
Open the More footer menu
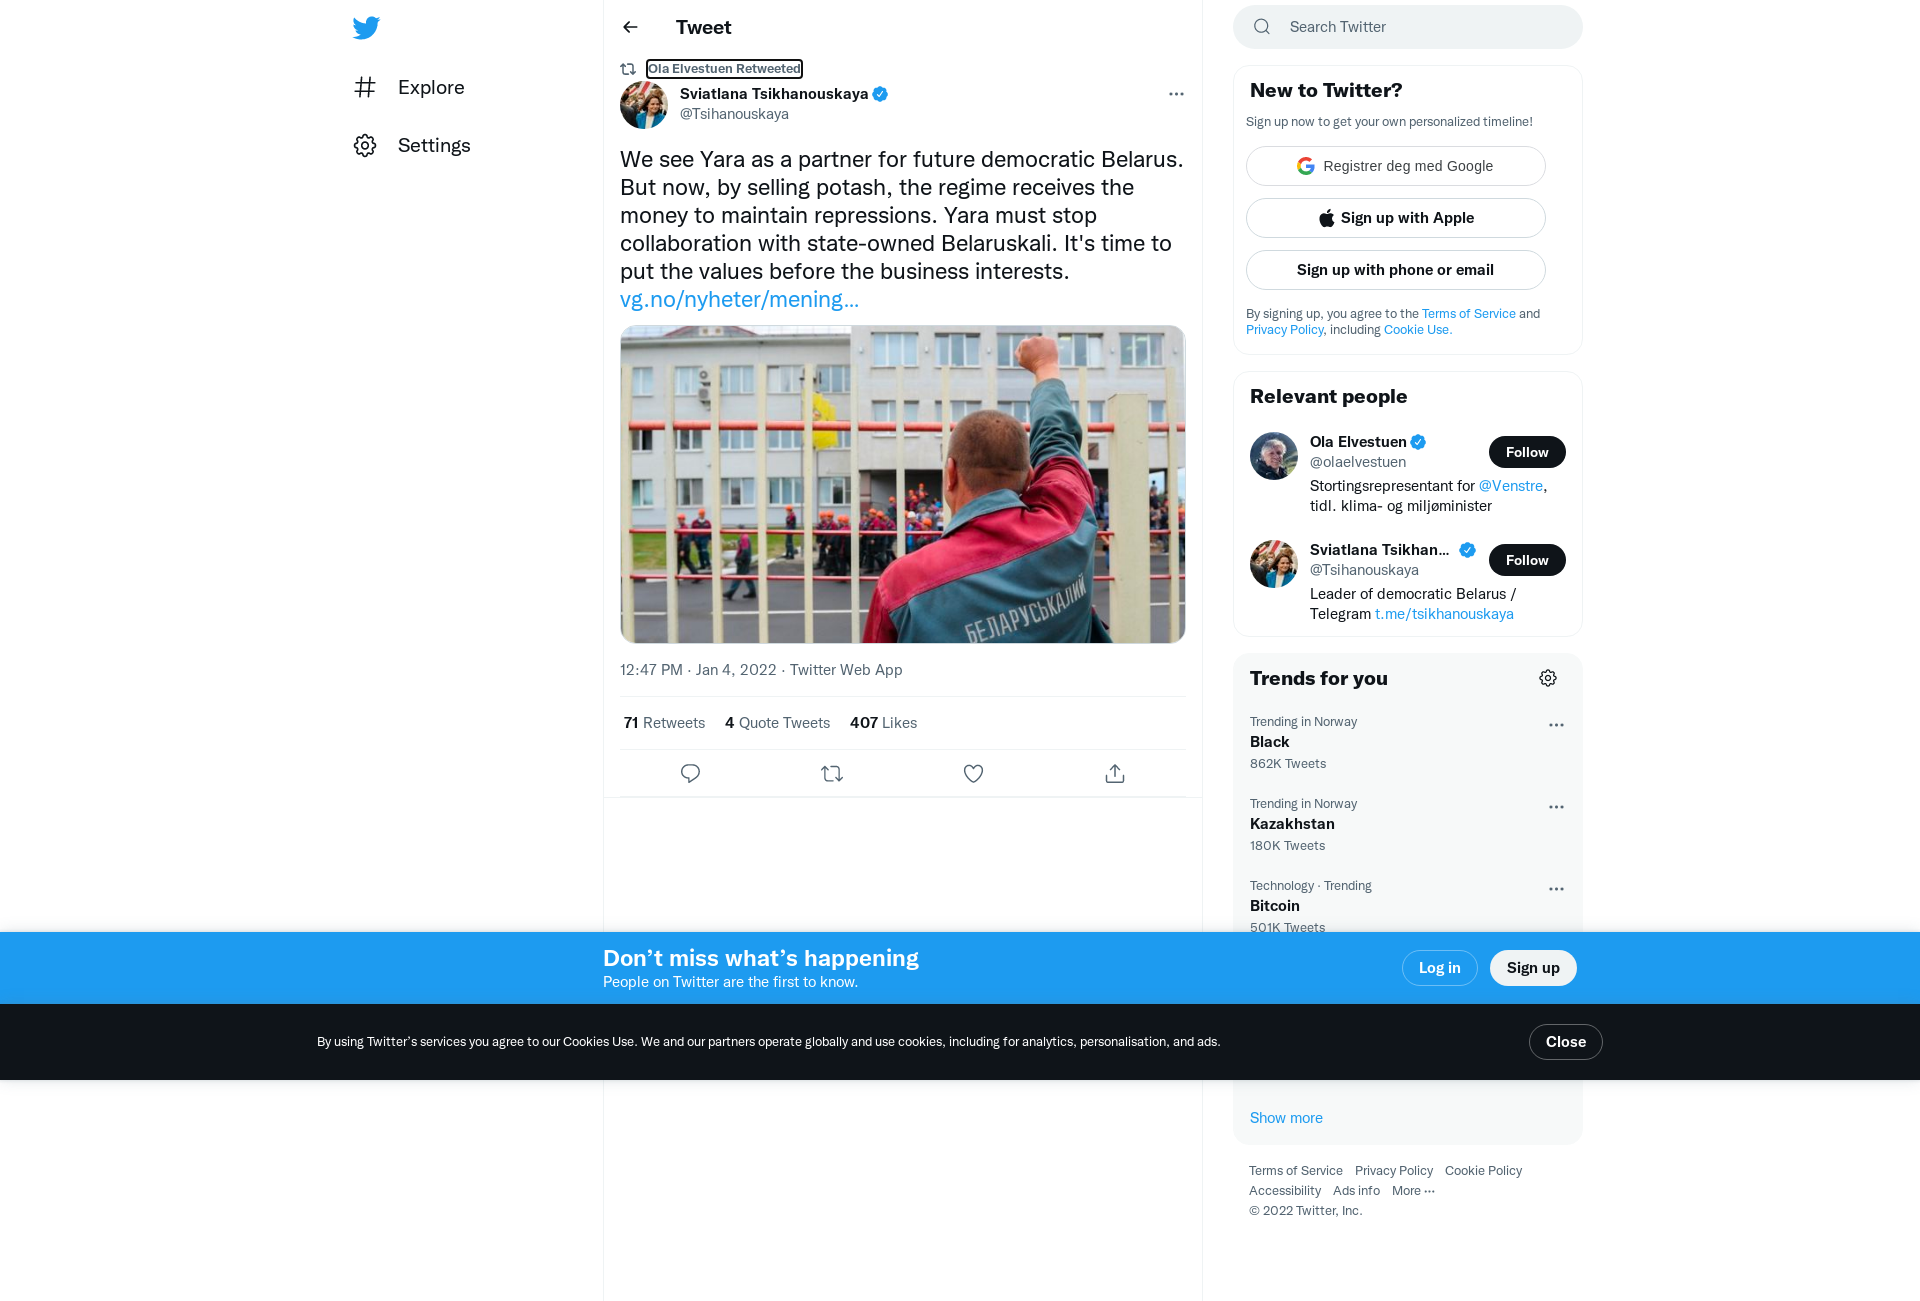[x=1413, y=1190]
